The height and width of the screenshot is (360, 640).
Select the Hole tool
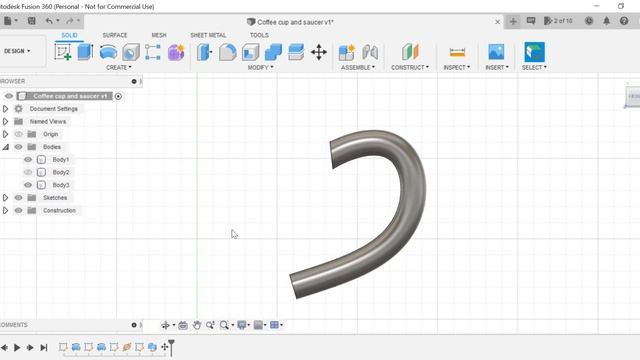coord(131,52)
